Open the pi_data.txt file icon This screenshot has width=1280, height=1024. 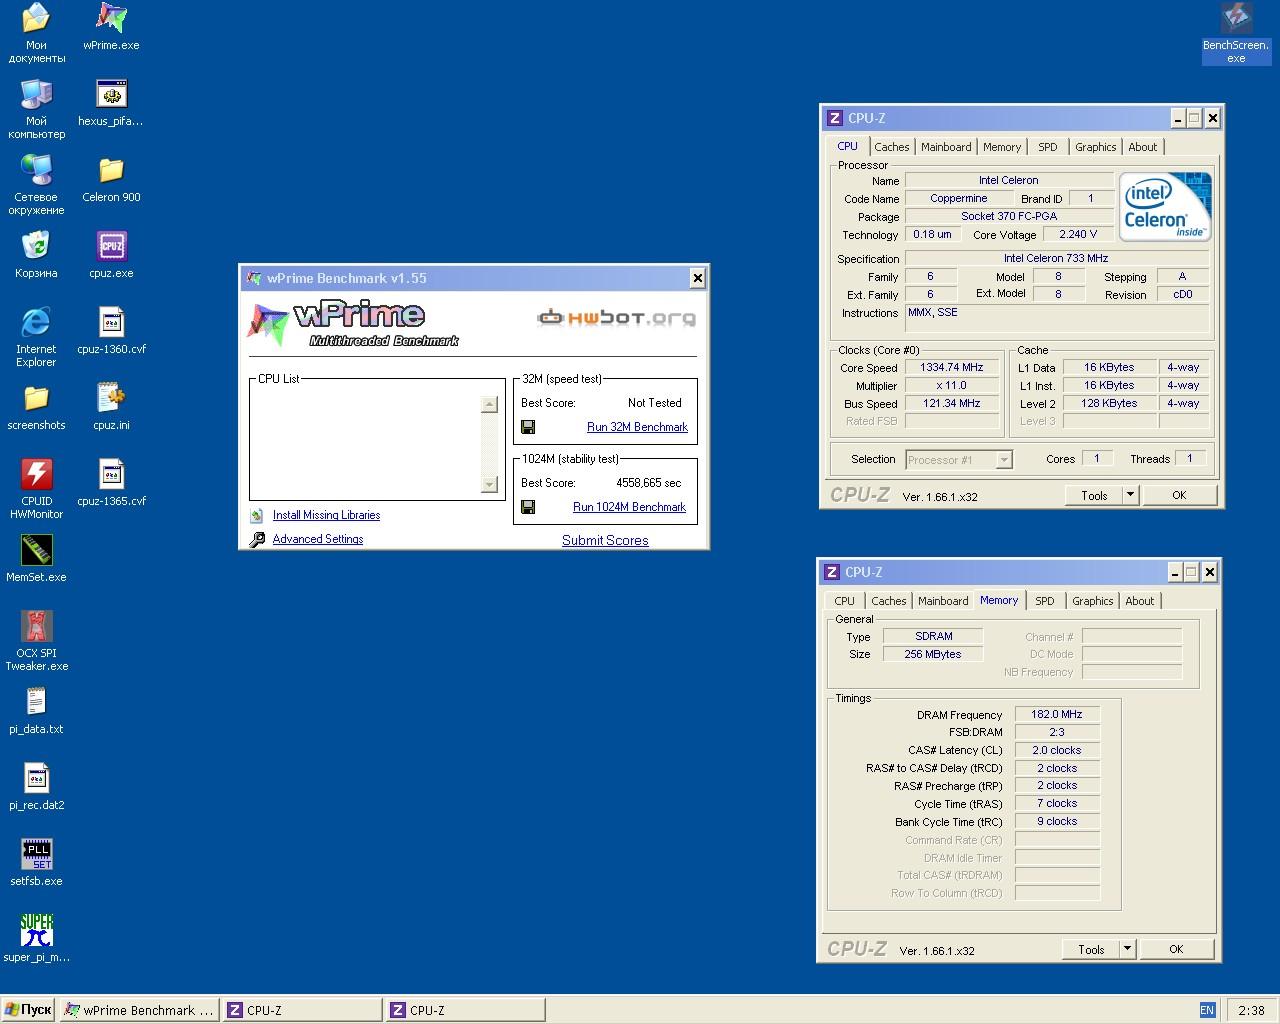click(36, 711)
